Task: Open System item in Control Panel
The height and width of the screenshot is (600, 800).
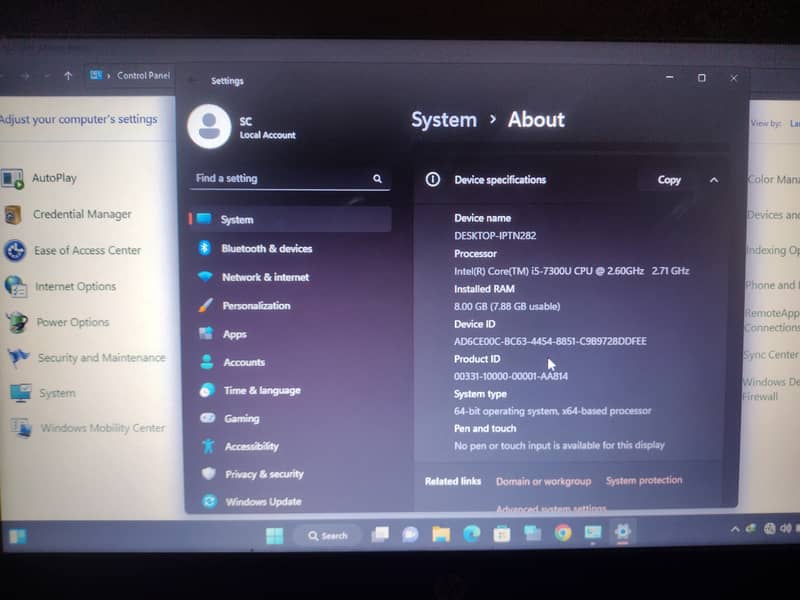Action: point(43,393)
